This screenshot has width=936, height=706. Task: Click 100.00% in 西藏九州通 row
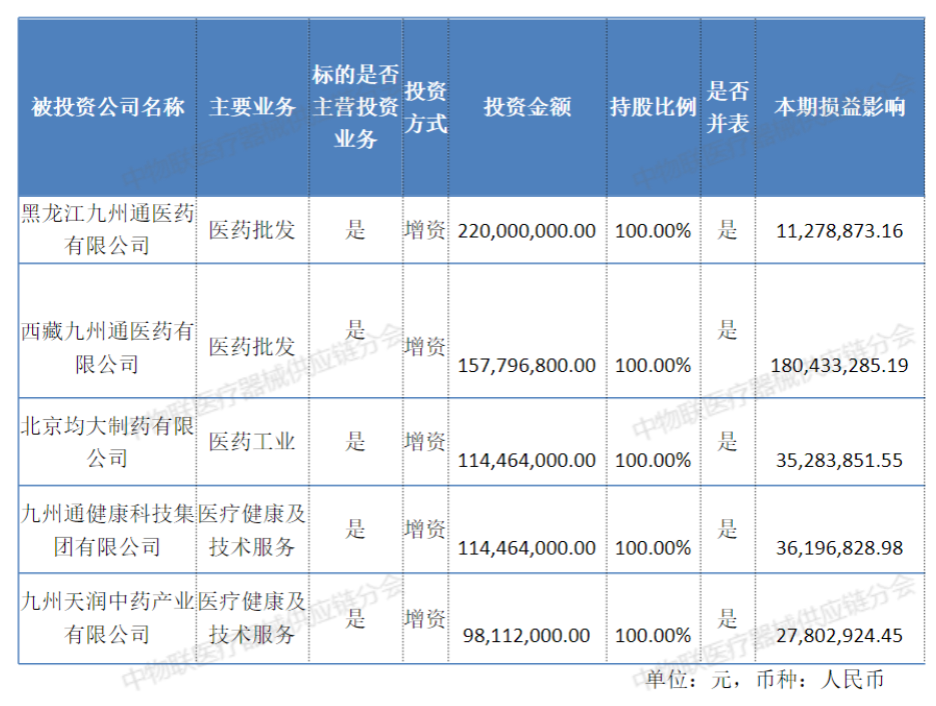653,365
